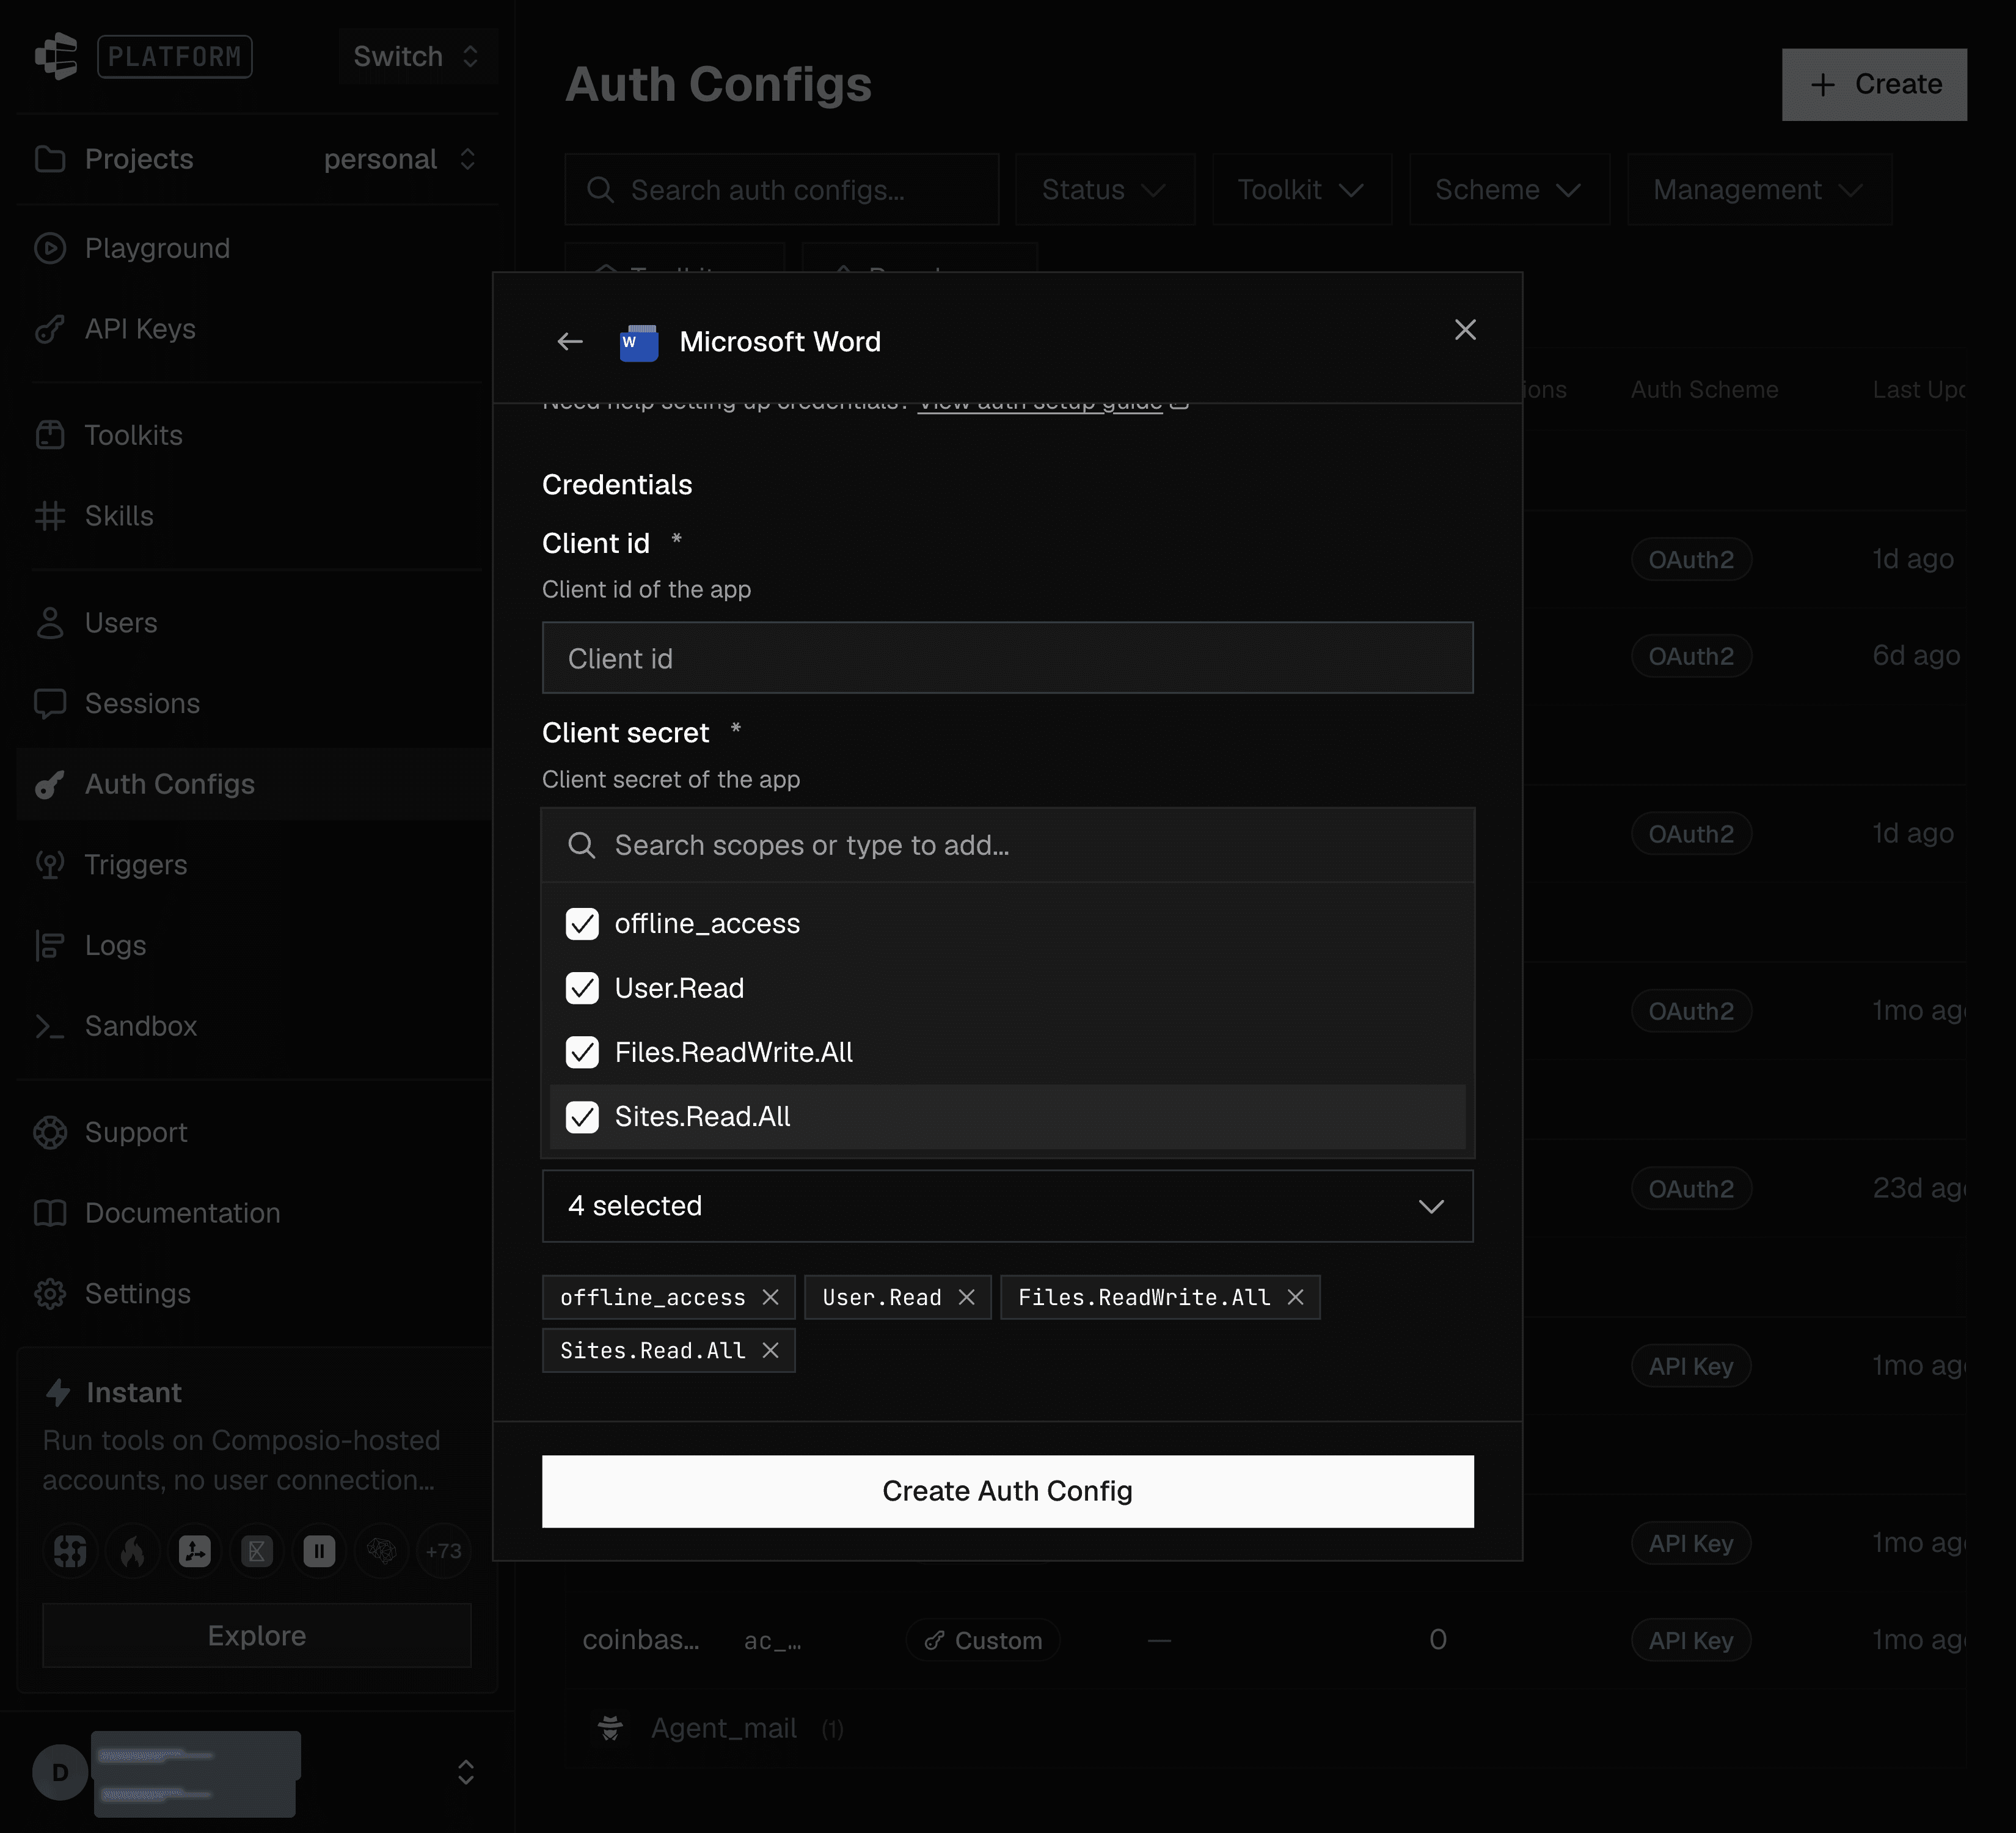Image resolution: width=2016 pixels, height=1833 pixels.
Task: Click the Documentation book icon
Action: point(50,1213)
